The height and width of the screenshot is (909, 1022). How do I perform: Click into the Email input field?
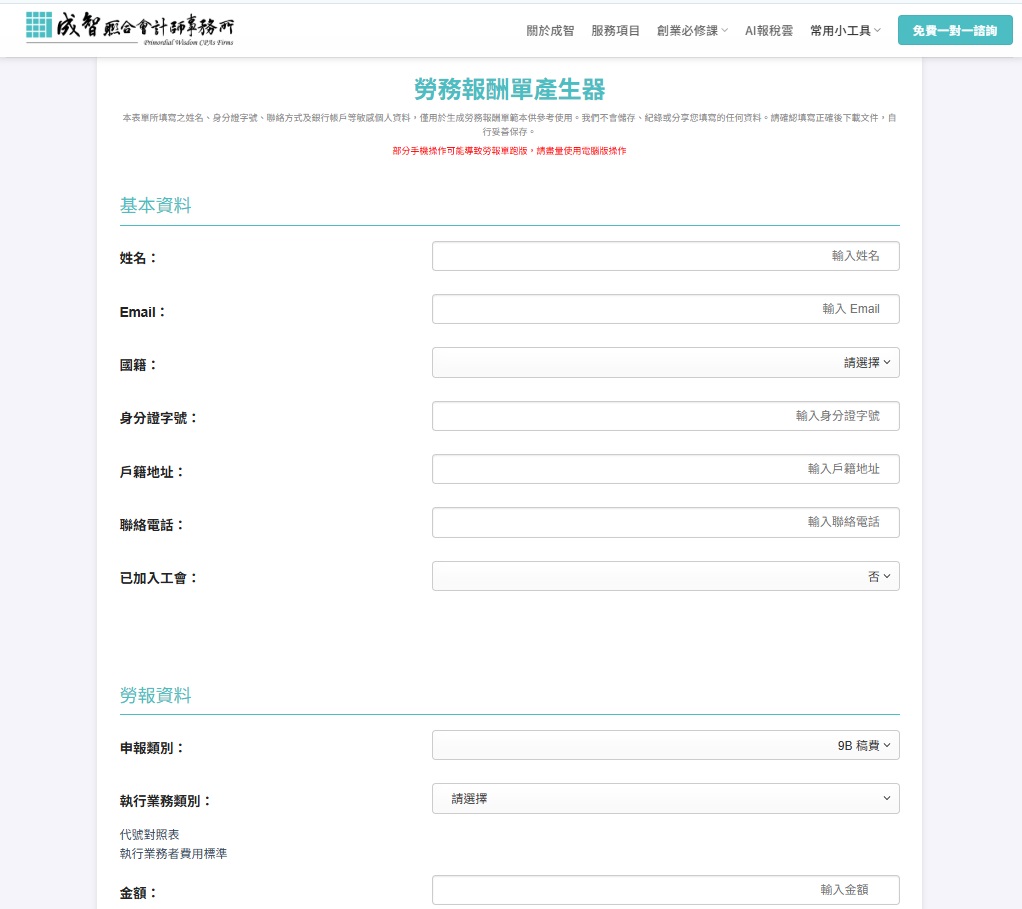(x=665, y=309)
